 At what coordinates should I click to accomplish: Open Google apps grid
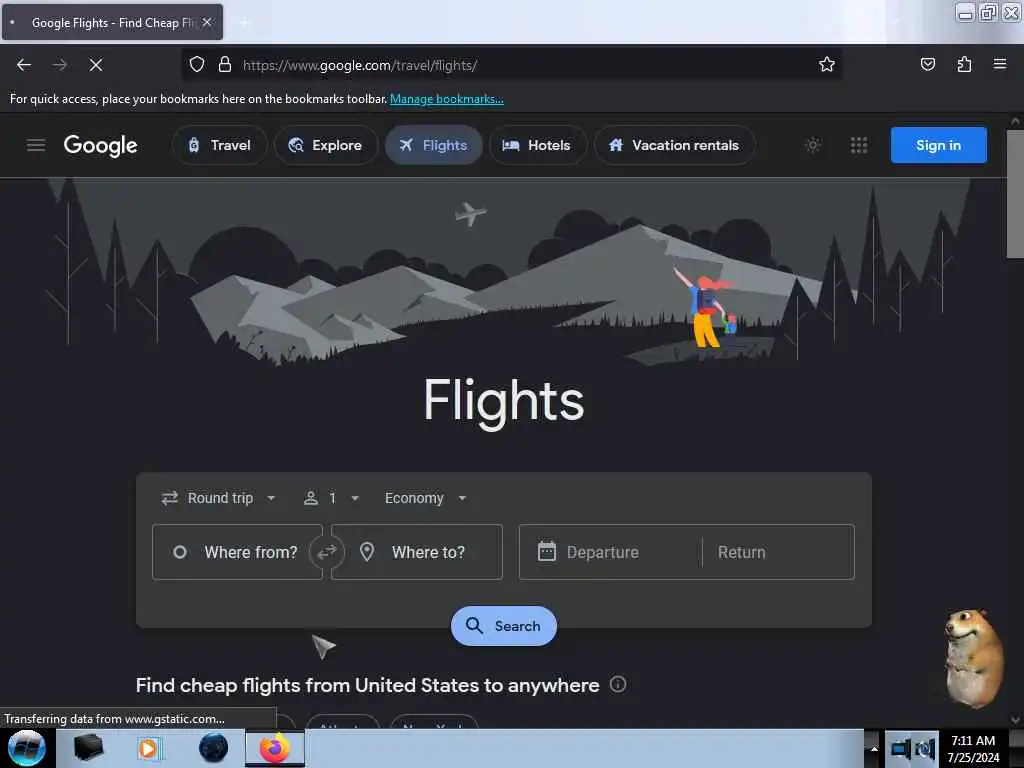pos(859,145)
